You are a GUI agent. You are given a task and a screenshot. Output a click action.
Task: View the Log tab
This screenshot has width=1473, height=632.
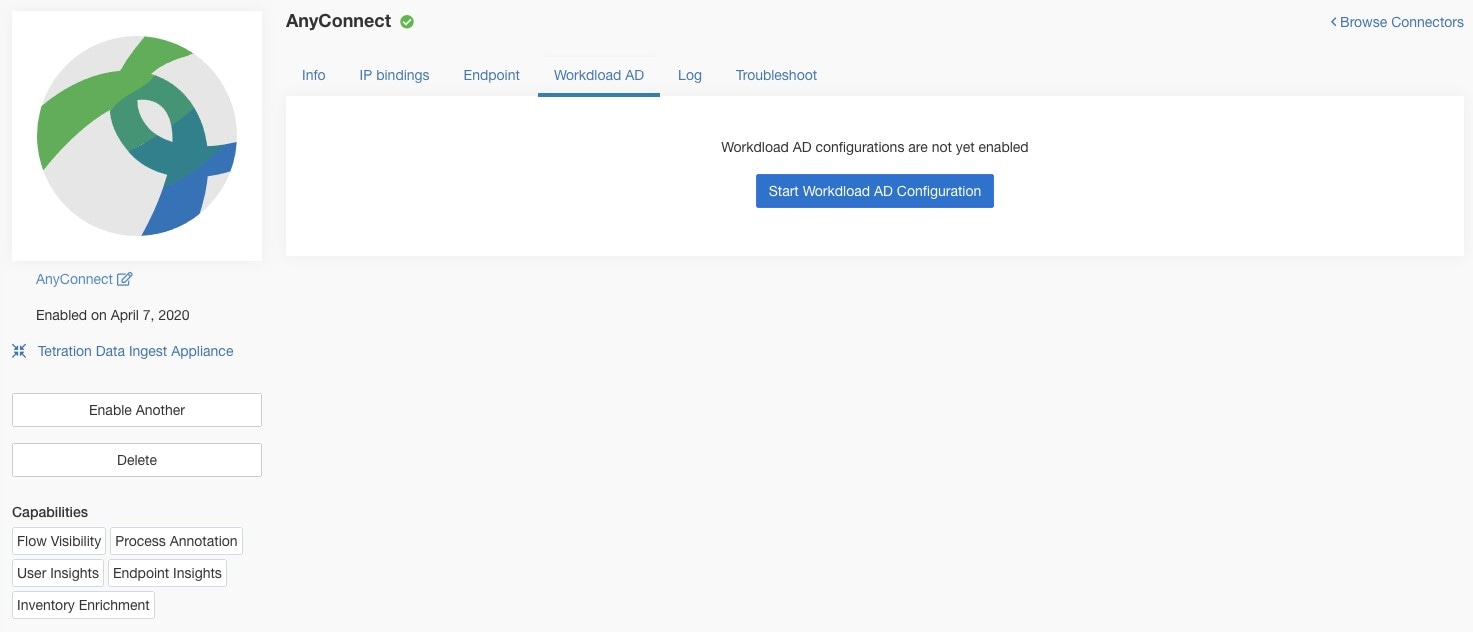pos(690,75)
